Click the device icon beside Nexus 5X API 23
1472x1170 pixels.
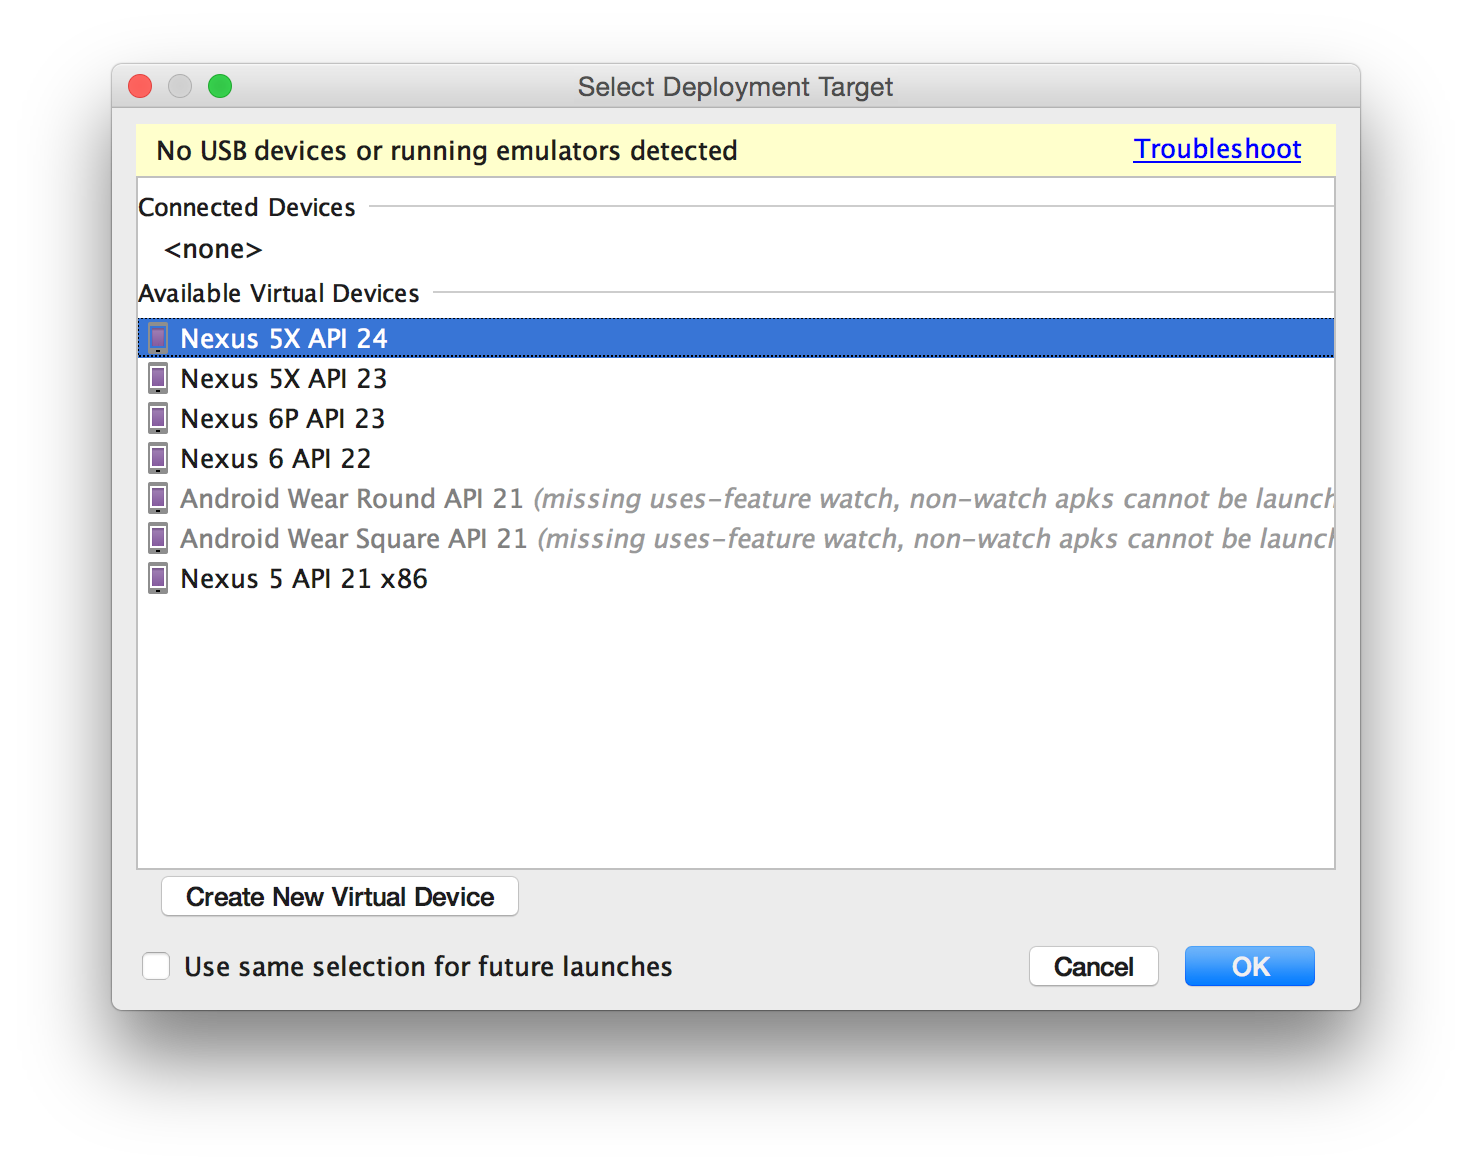(x=158, y=378)
